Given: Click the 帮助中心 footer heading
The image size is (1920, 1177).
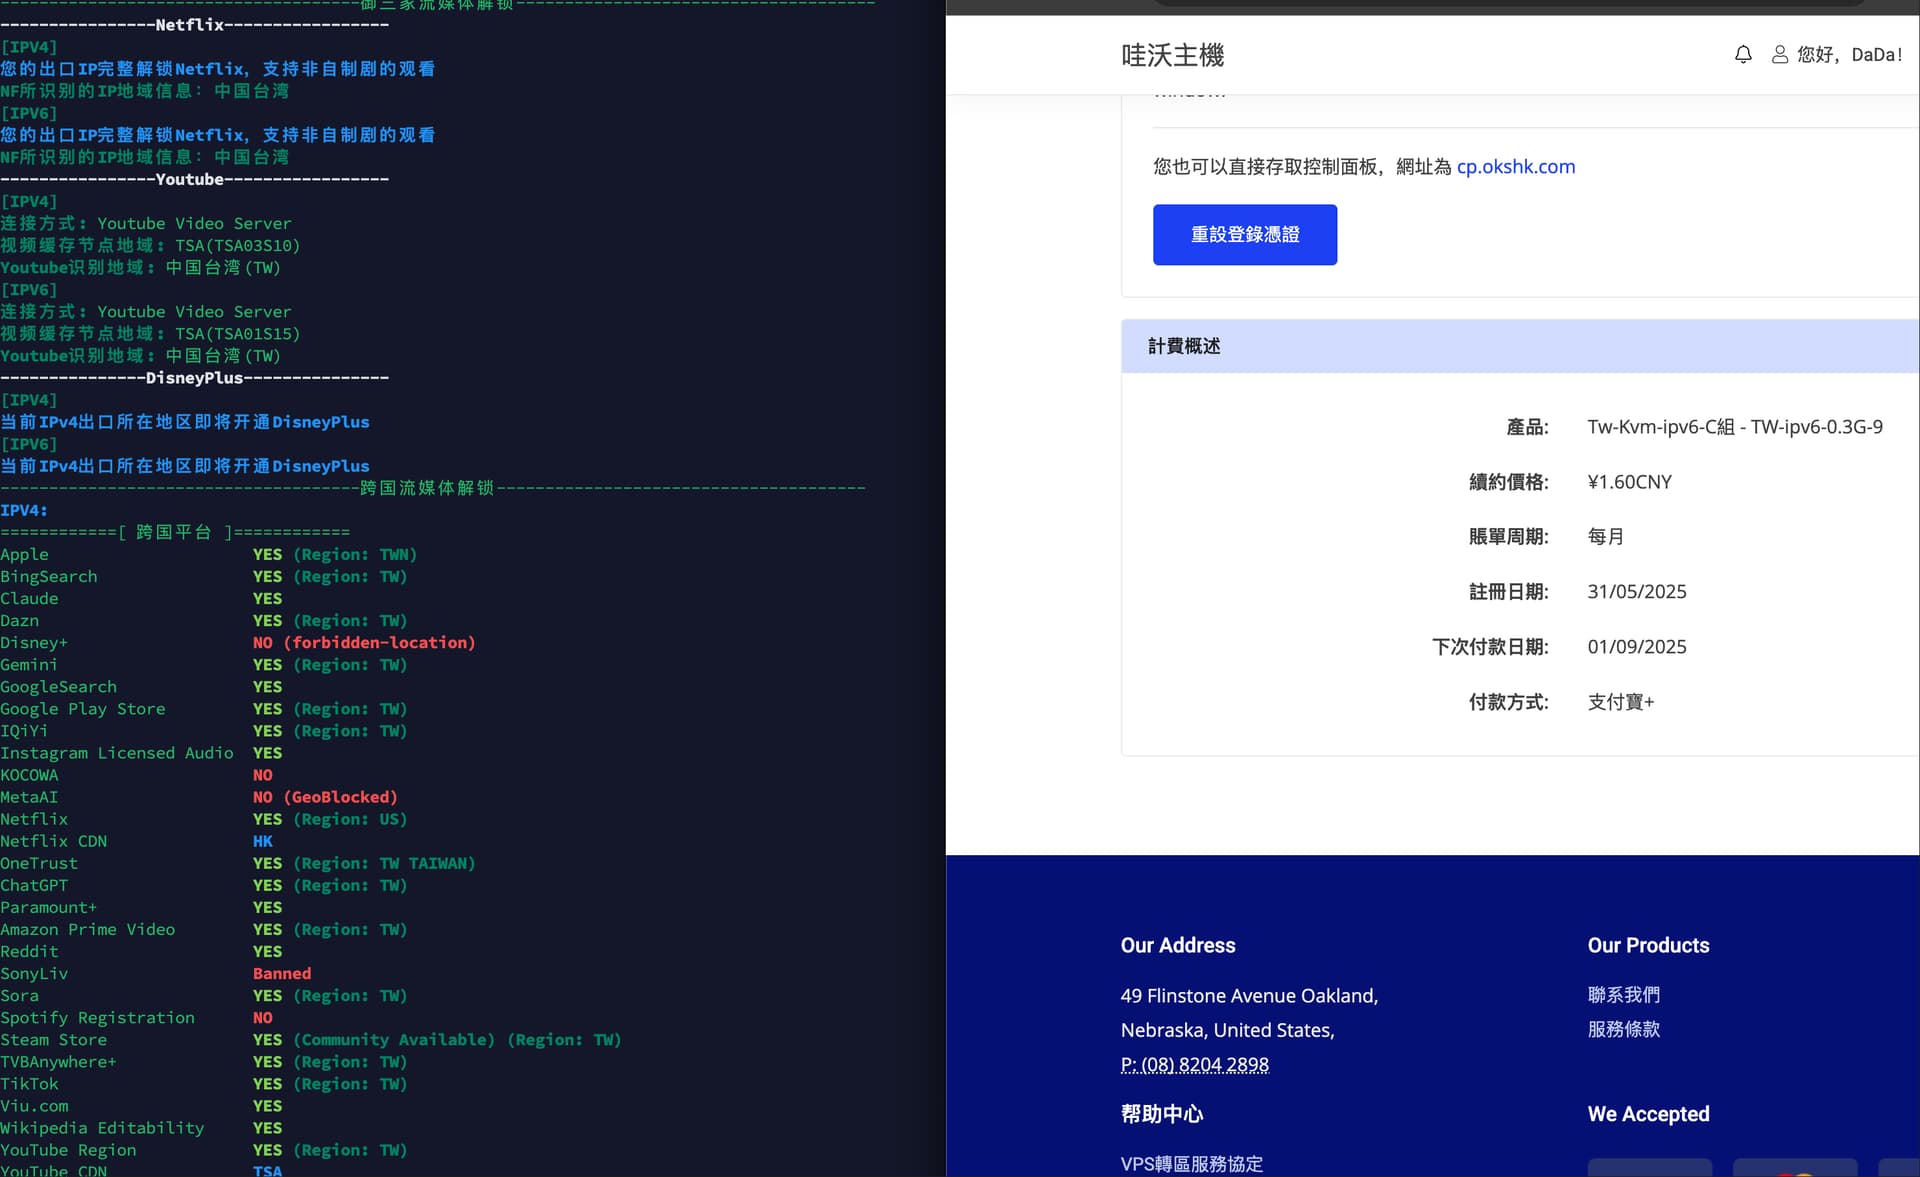Looking at the screenshot, I should click(1161, 1114).
